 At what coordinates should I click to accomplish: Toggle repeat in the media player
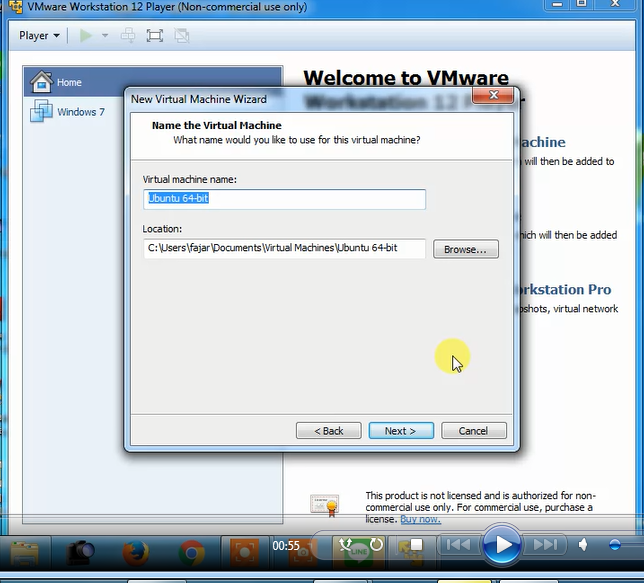376,545
